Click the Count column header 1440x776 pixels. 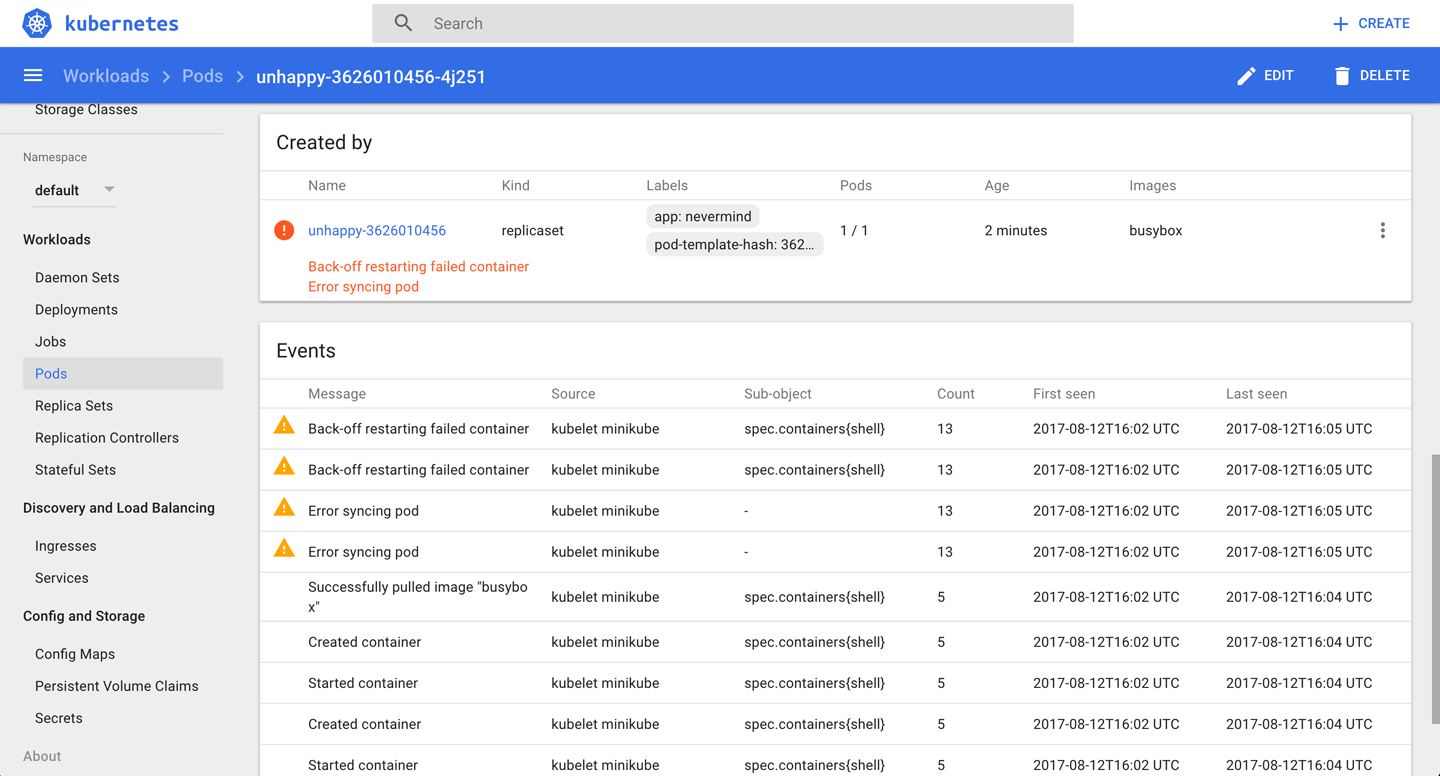coord(955,393)
